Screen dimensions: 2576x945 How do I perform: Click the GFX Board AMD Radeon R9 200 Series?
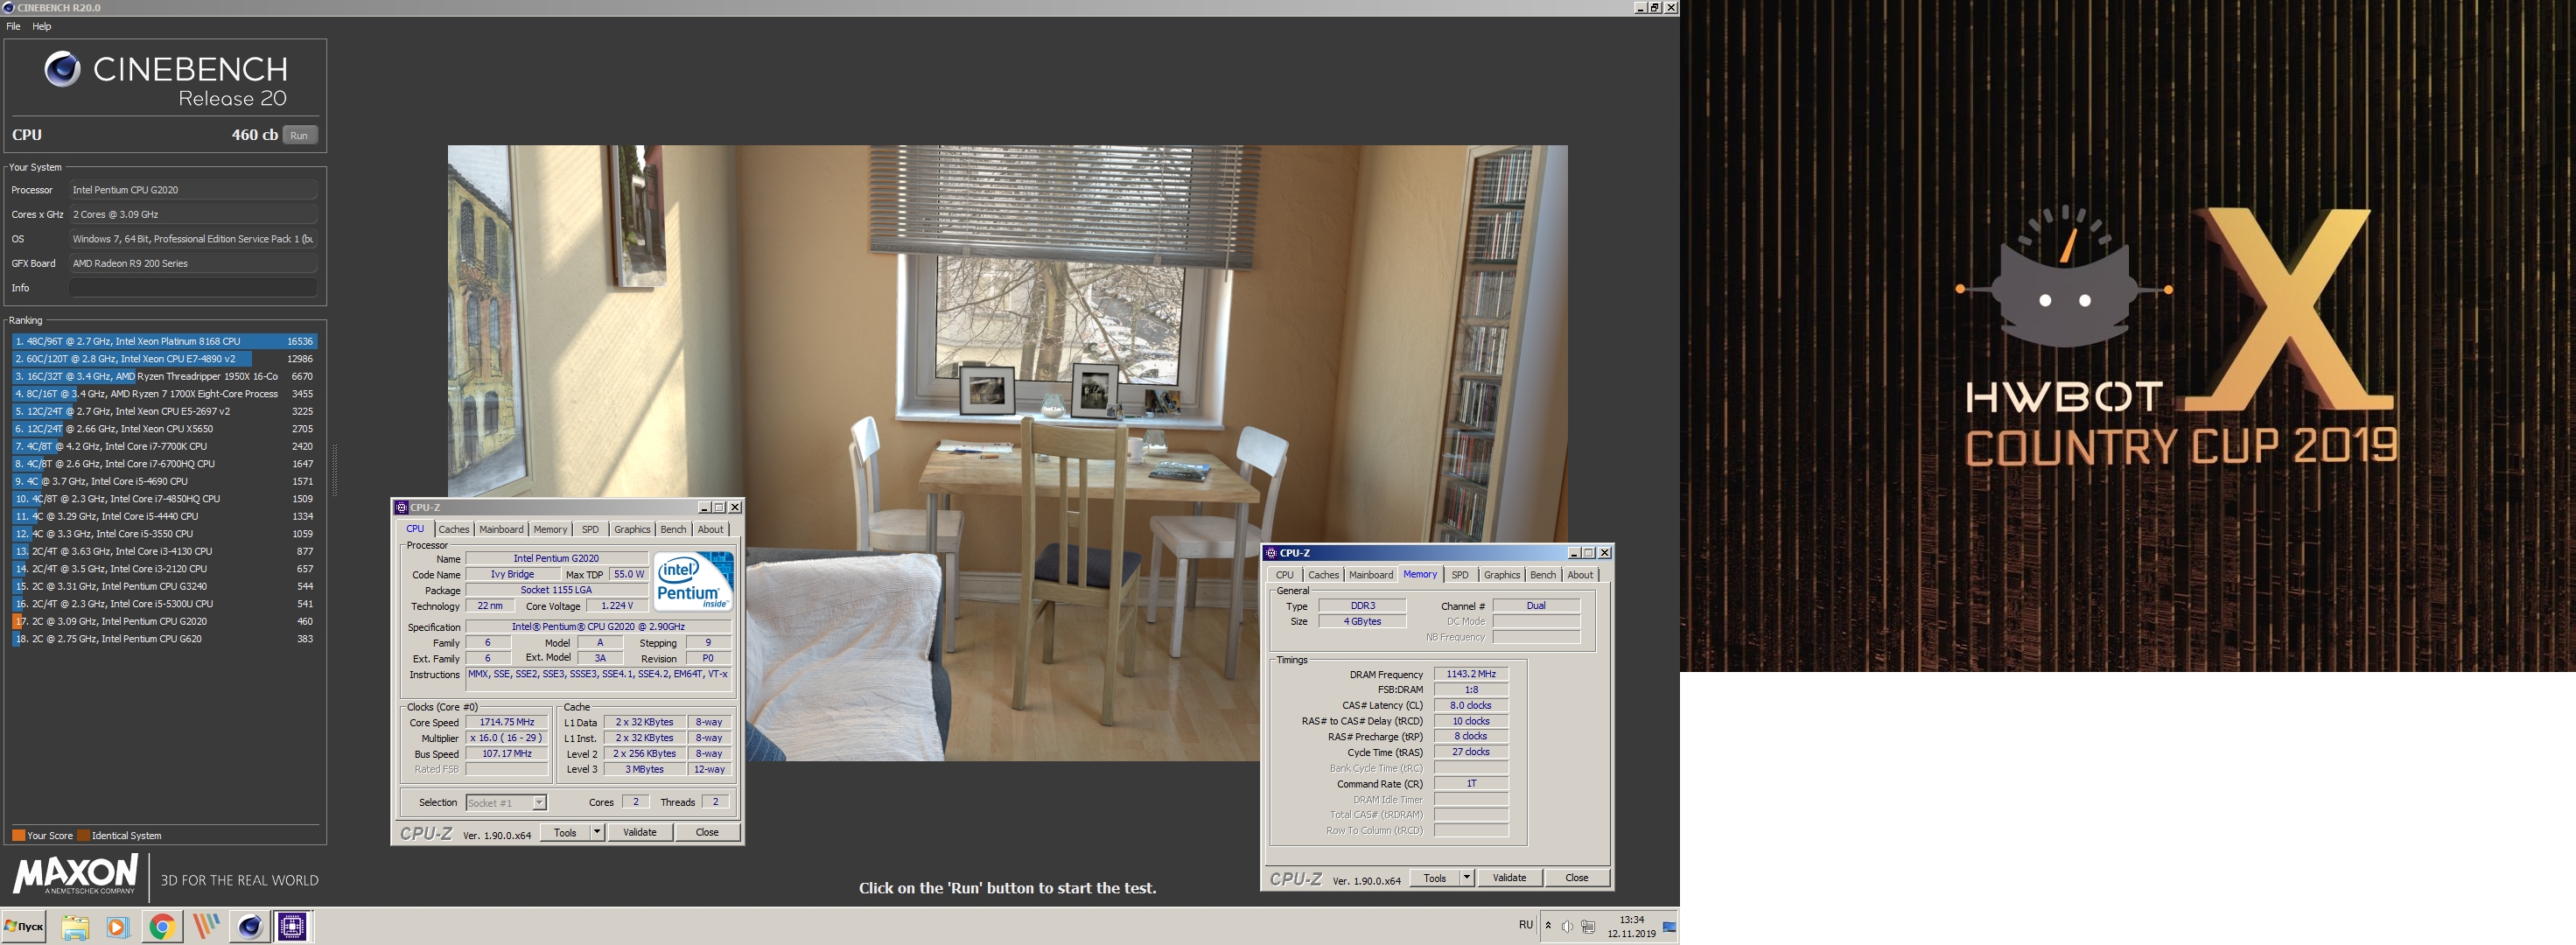pos(193,264)
